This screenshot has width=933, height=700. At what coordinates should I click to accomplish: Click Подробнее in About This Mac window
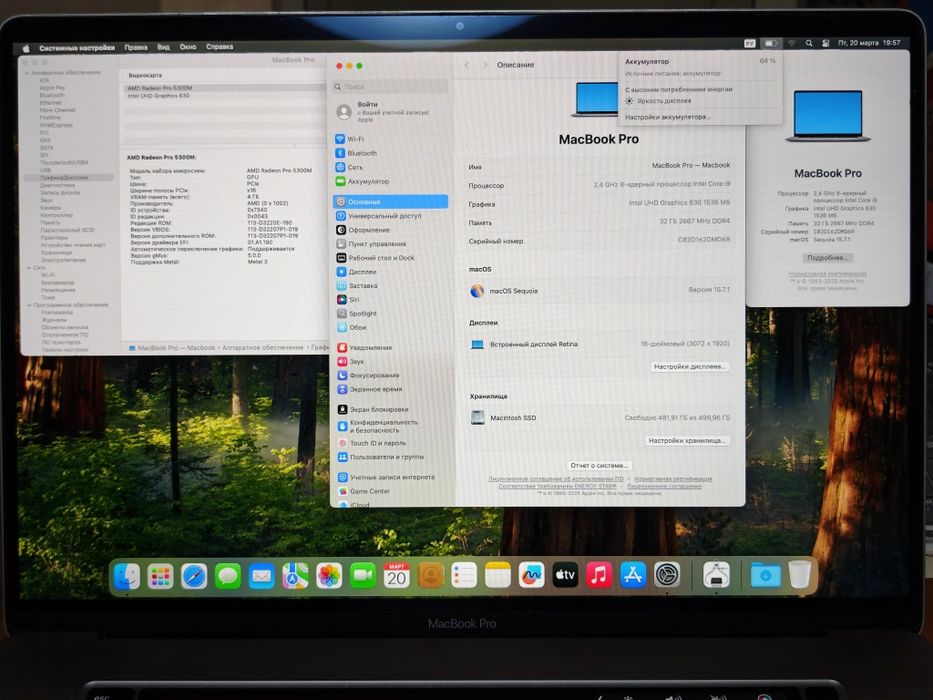point(826,258)
